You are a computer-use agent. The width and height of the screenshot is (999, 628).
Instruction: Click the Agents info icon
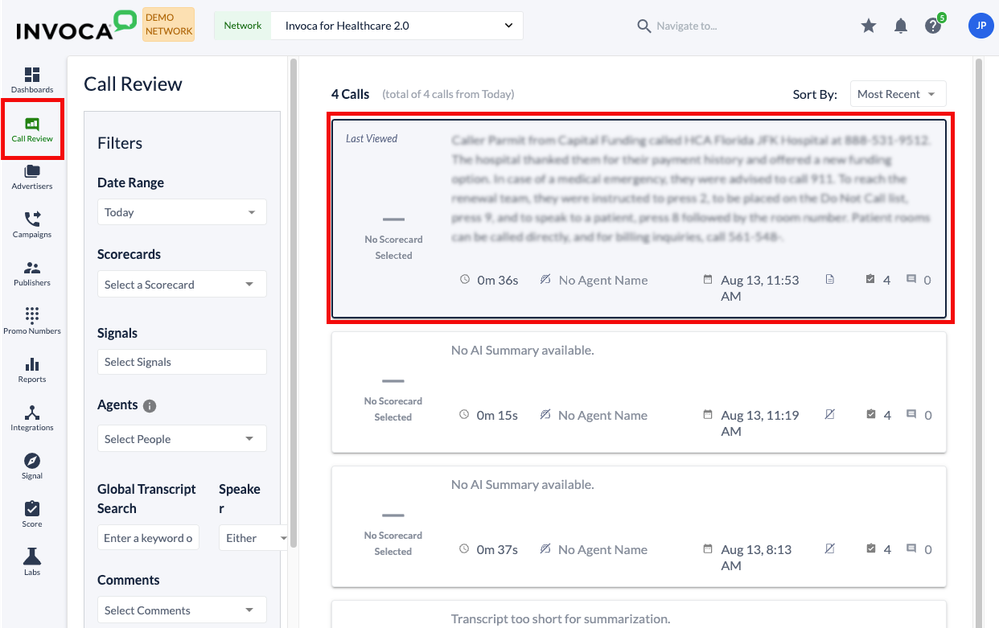tap(150, 406)
